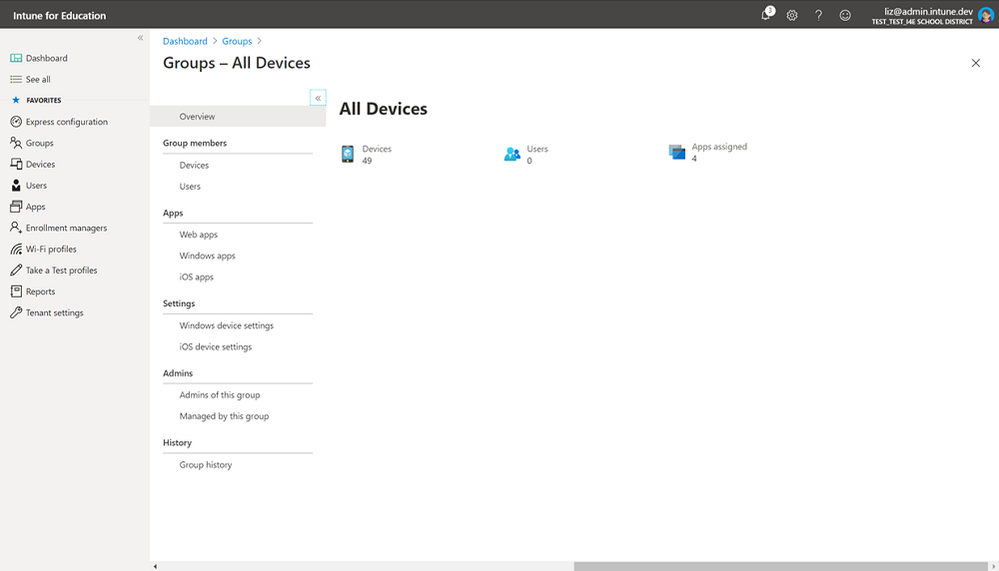Click the Apps assigned tile icon

click(677, 152)
